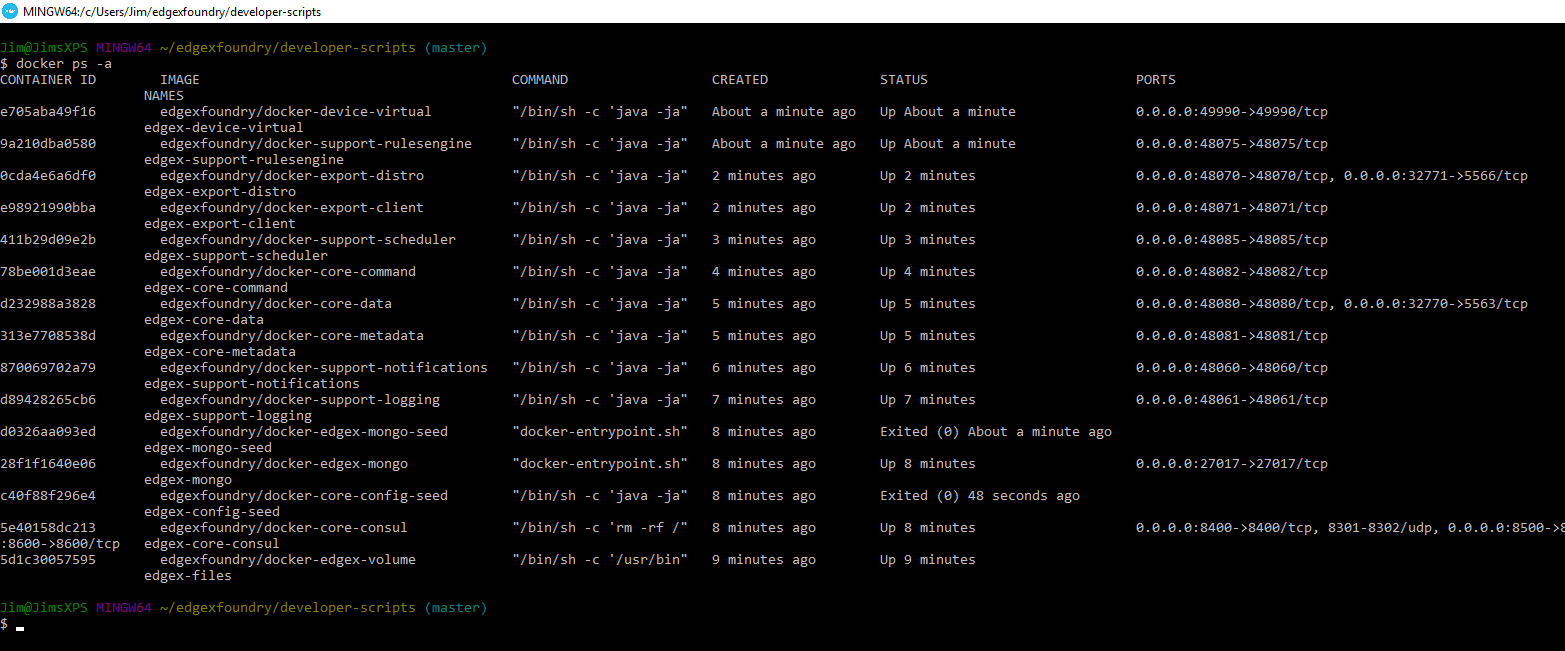Viewport: 1565px width, 651px height.
Task: Click the CONTAINER ID column header
Action: (48, 80)
